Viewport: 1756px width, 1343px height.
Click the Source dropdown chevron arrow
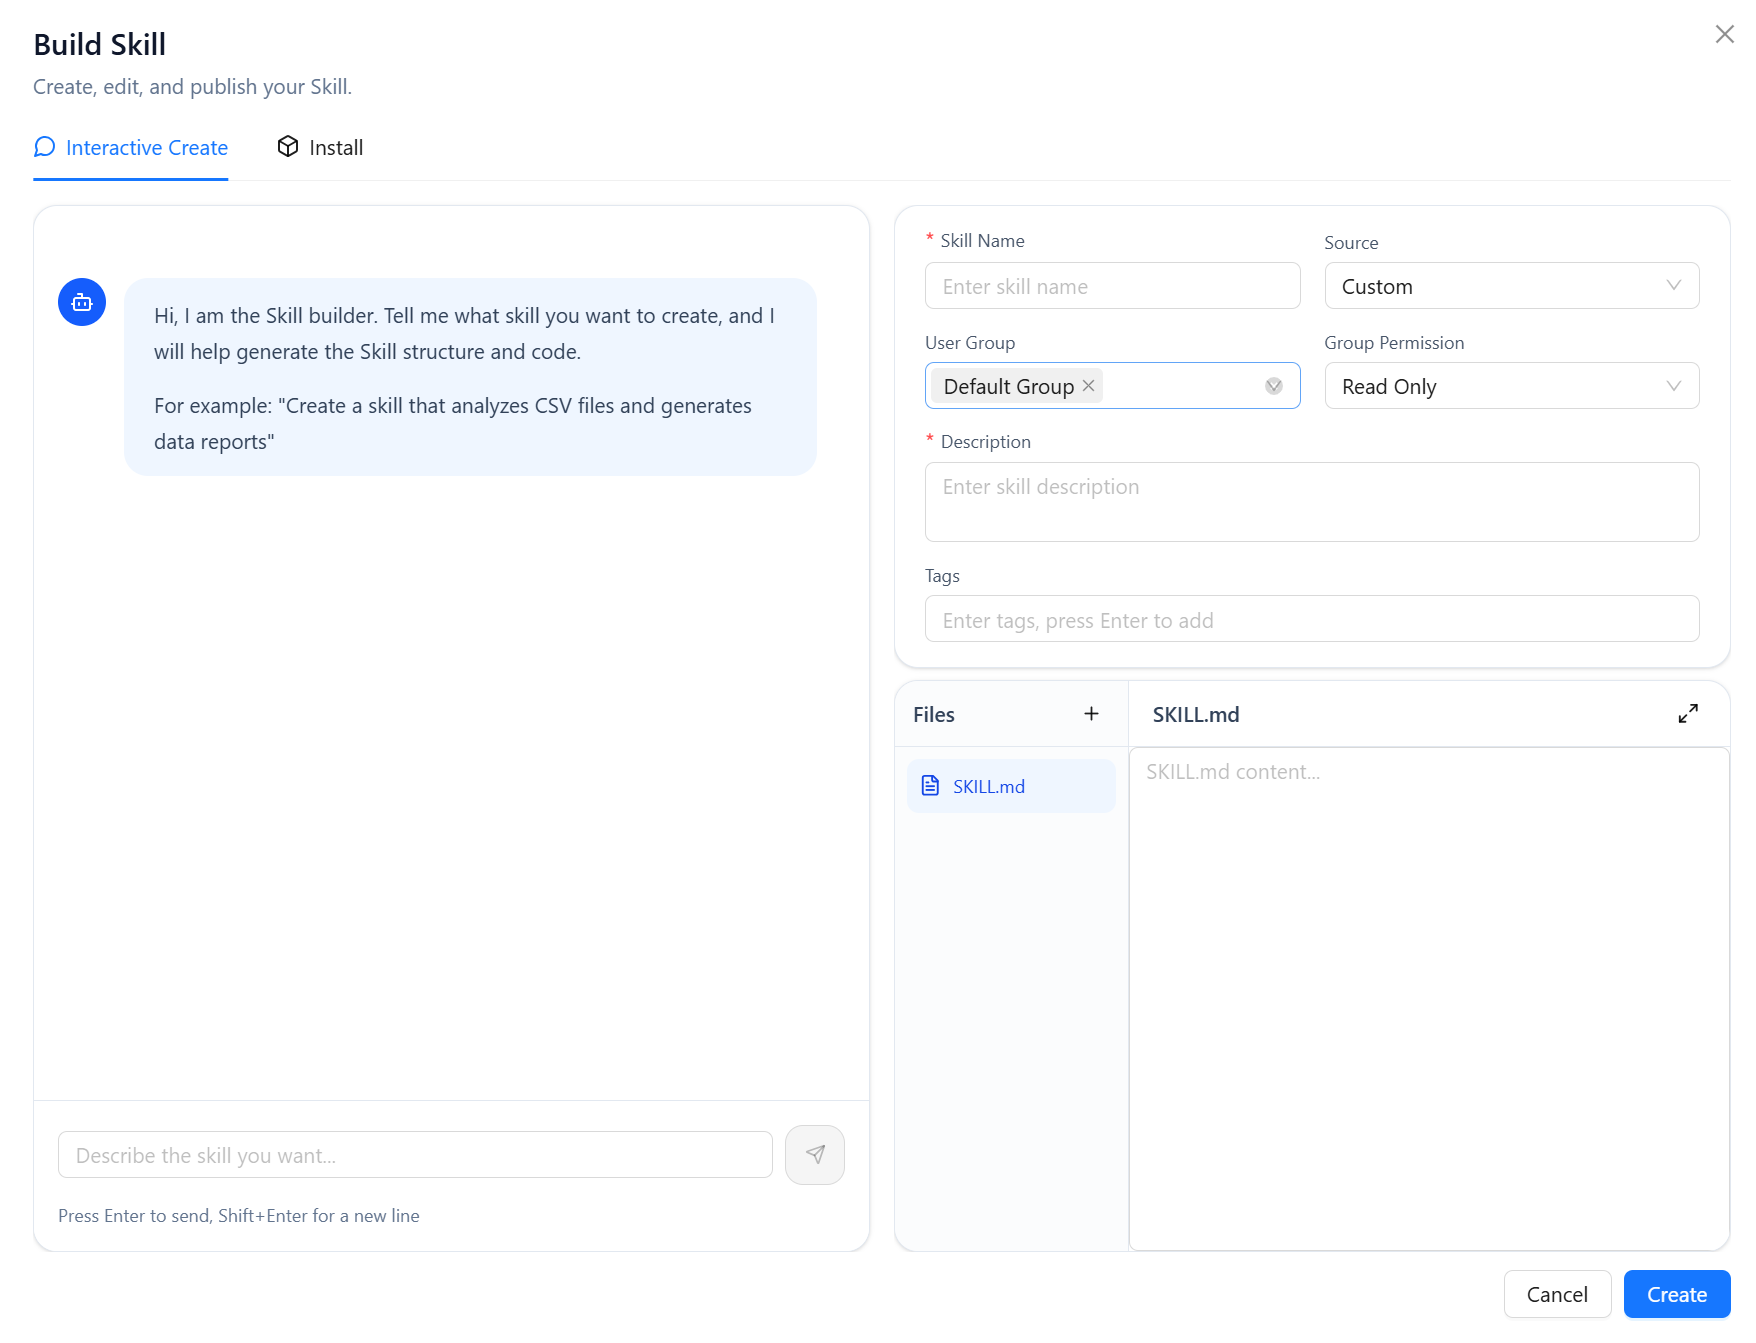(x=1673, y=286)
